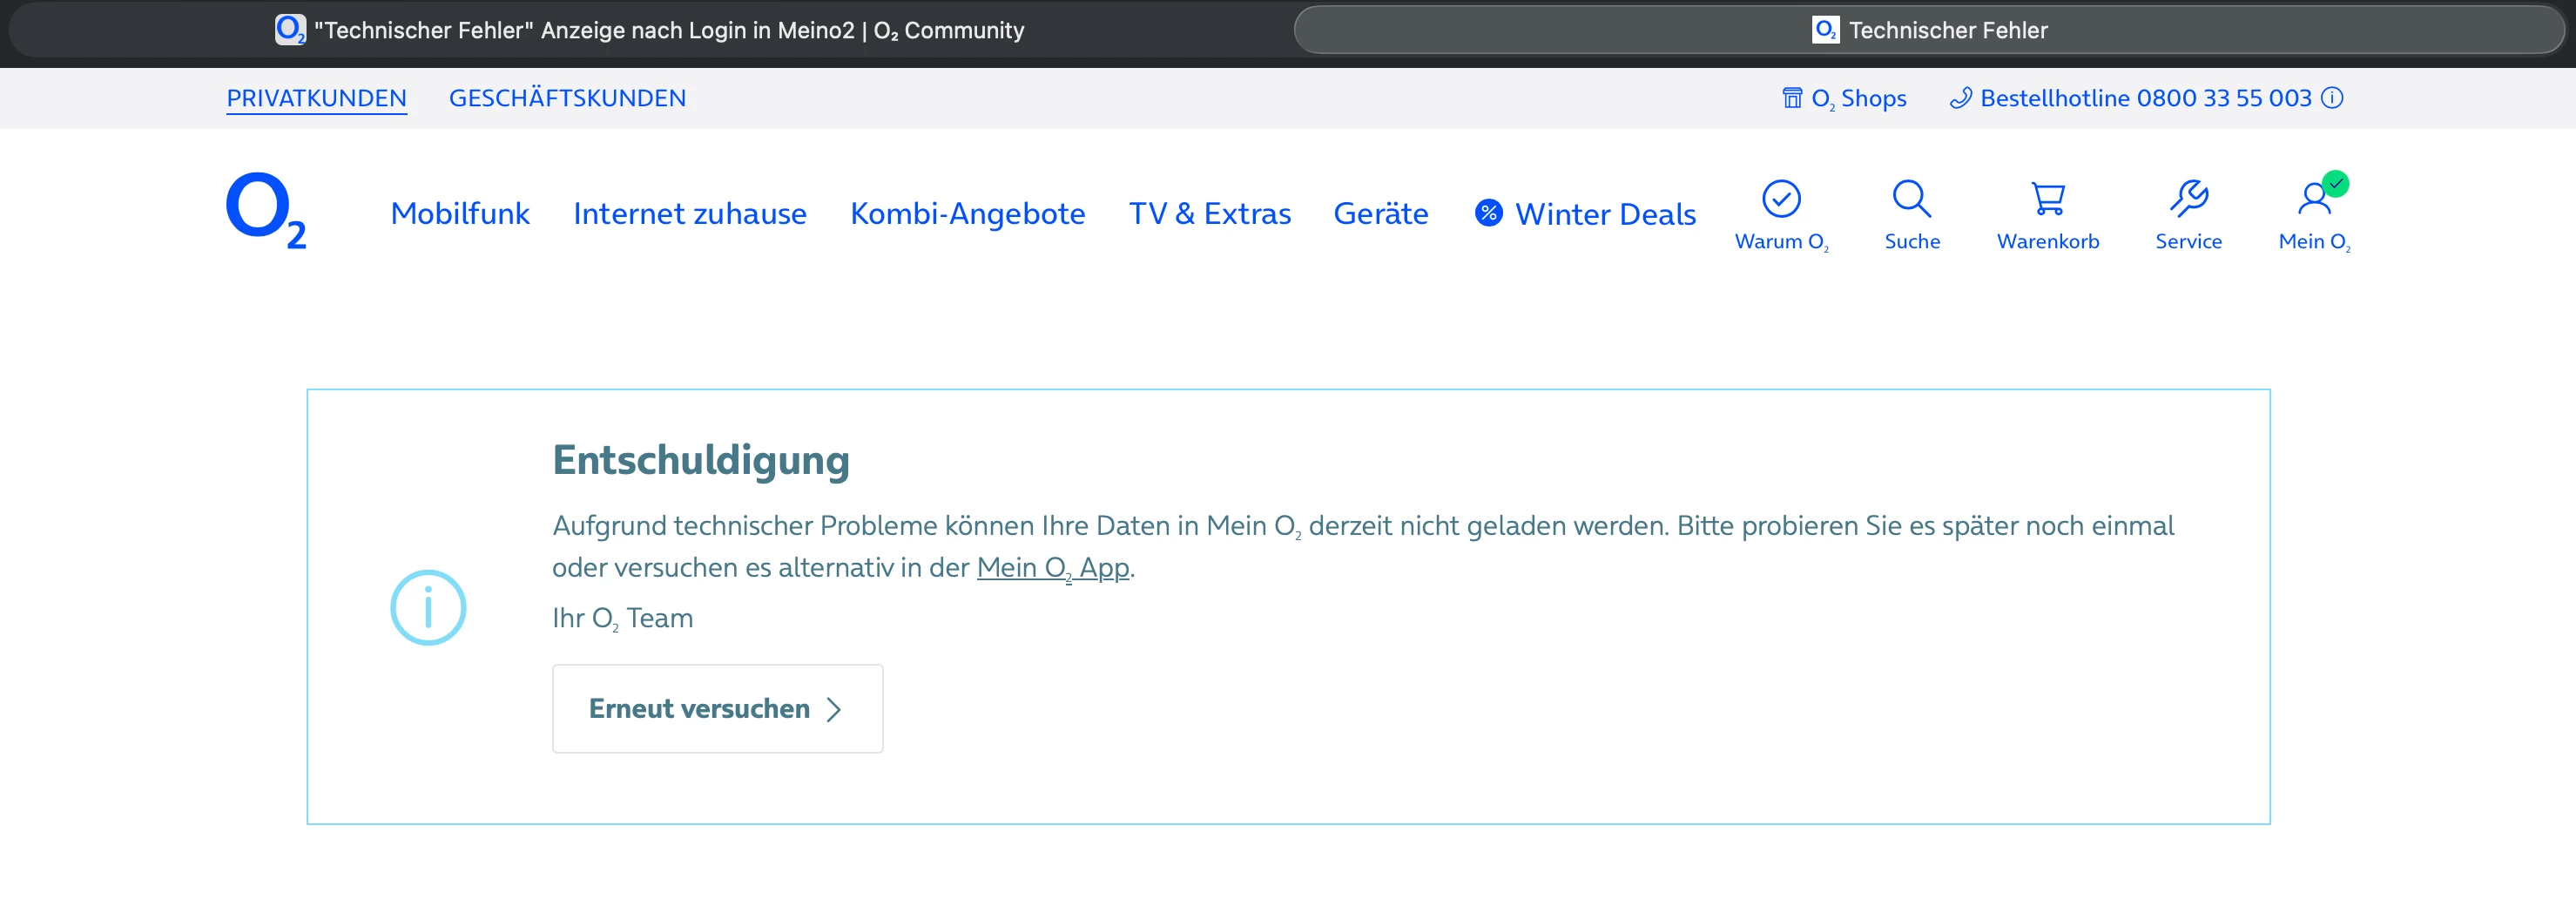The image size is (2576, 920).
Task: Select the PRIVATKUNDEN section
Action: 316,98
